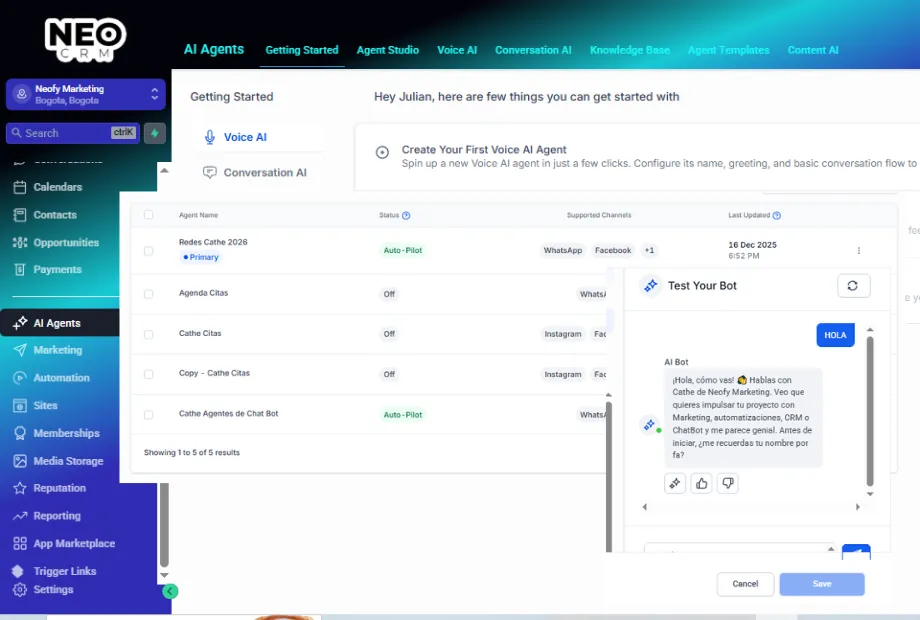Give thumbs down to the bot reply
The width and height of the screenshot is (920, 620).
click(728, 483)
